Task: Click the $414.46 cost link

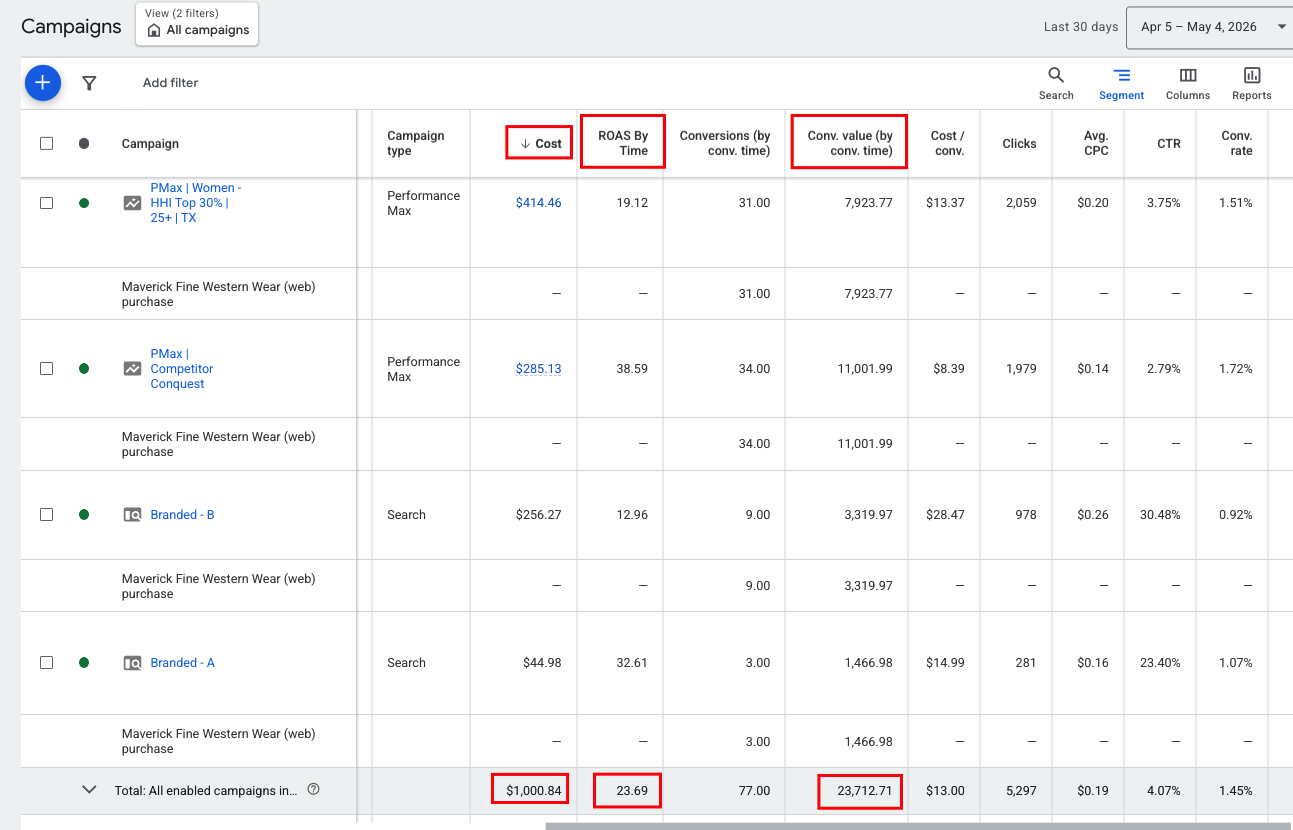Action: (538, 203)
